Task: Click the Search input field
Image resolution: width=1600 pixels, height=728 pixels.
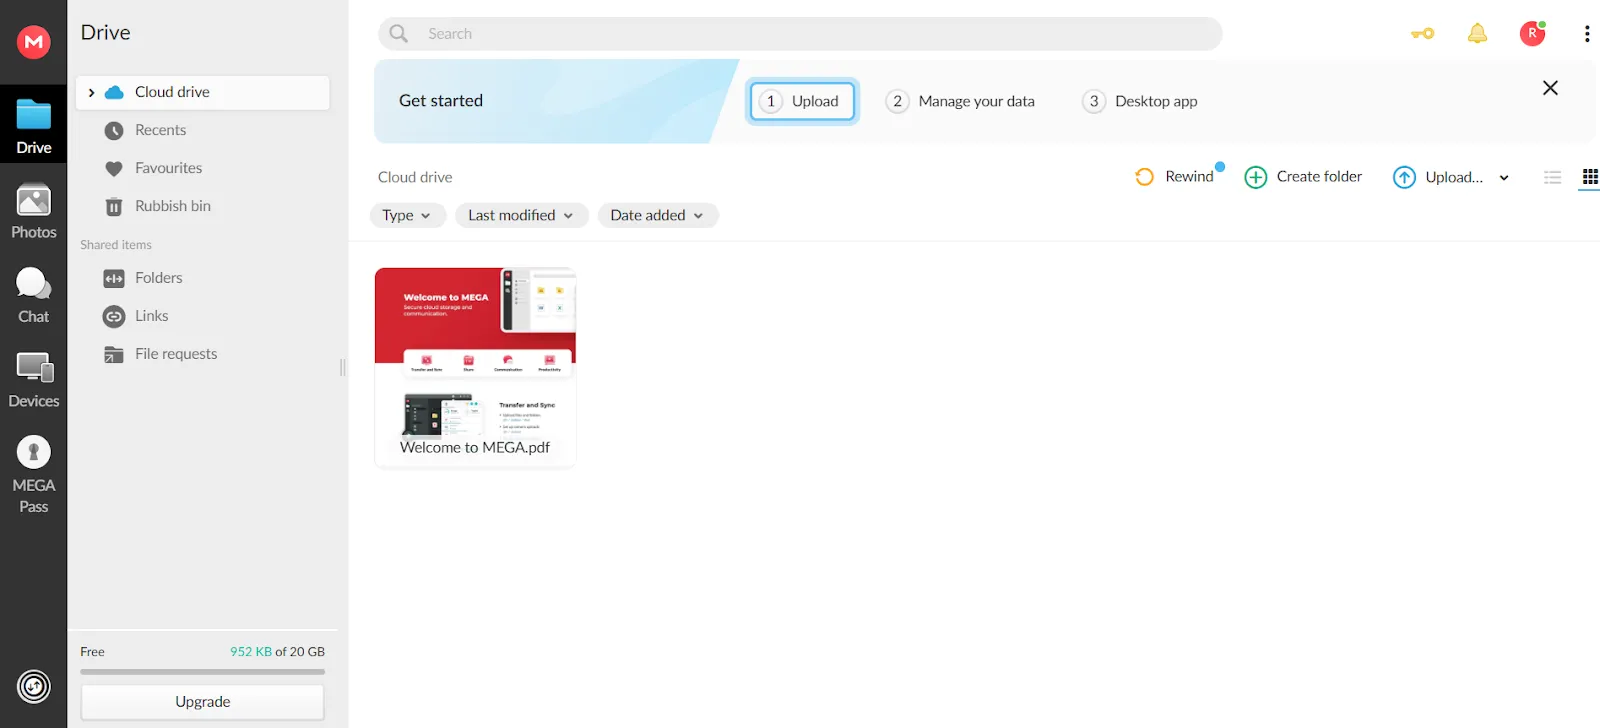Action: click(x=800, y=34)
